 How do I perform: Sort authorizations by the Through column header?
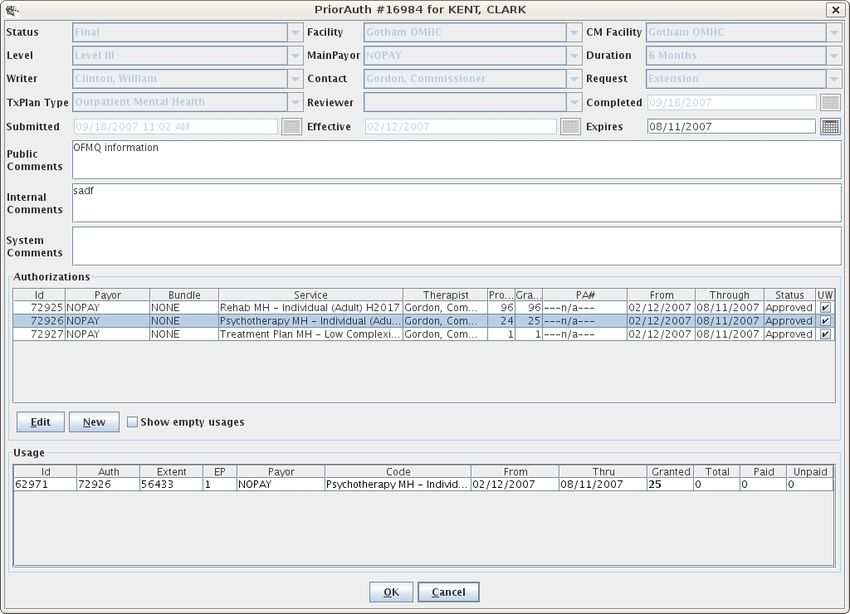[x=729, y=295]
